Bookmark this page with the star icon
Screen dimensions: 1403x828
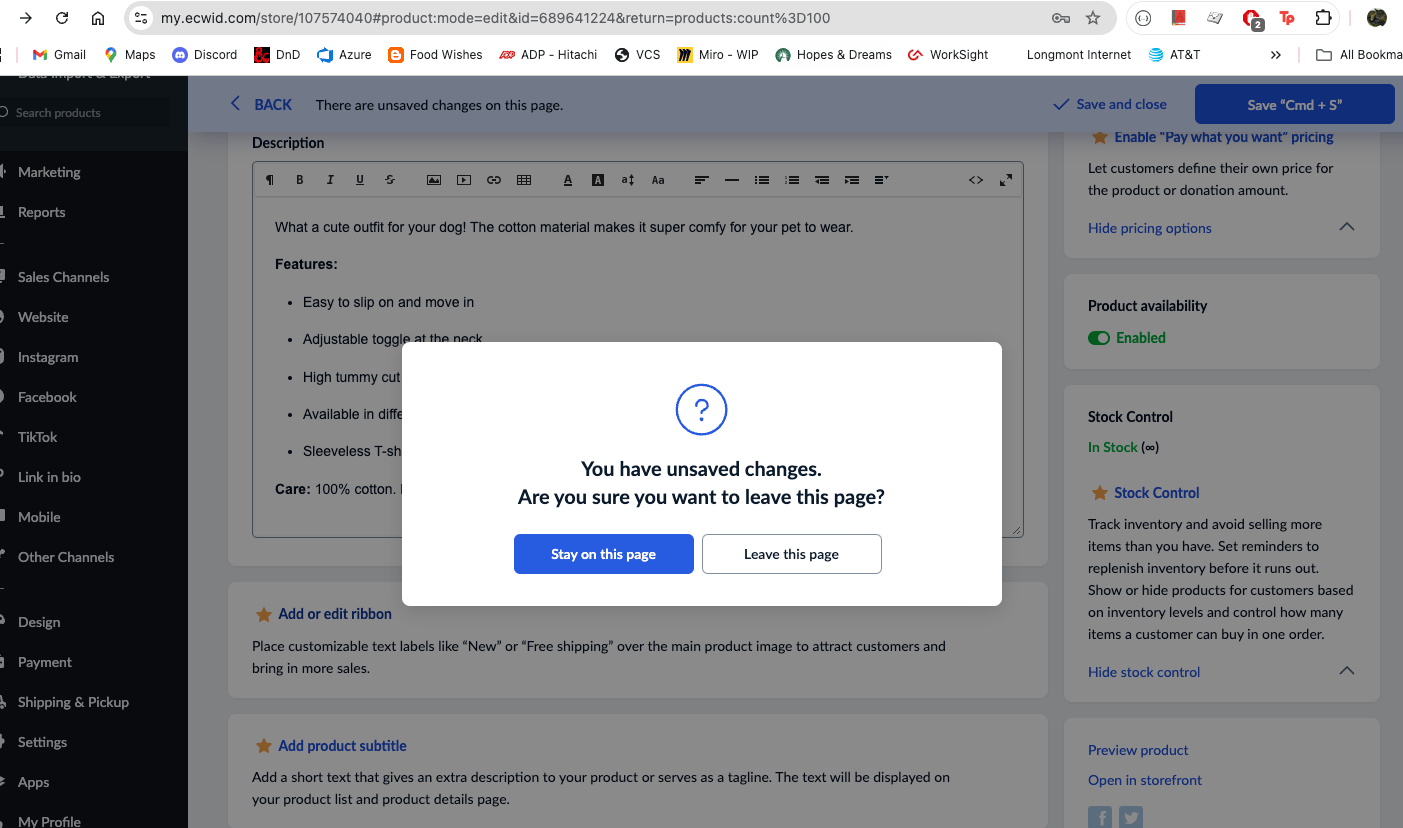pyautogui.click(x=1093, y=18)
